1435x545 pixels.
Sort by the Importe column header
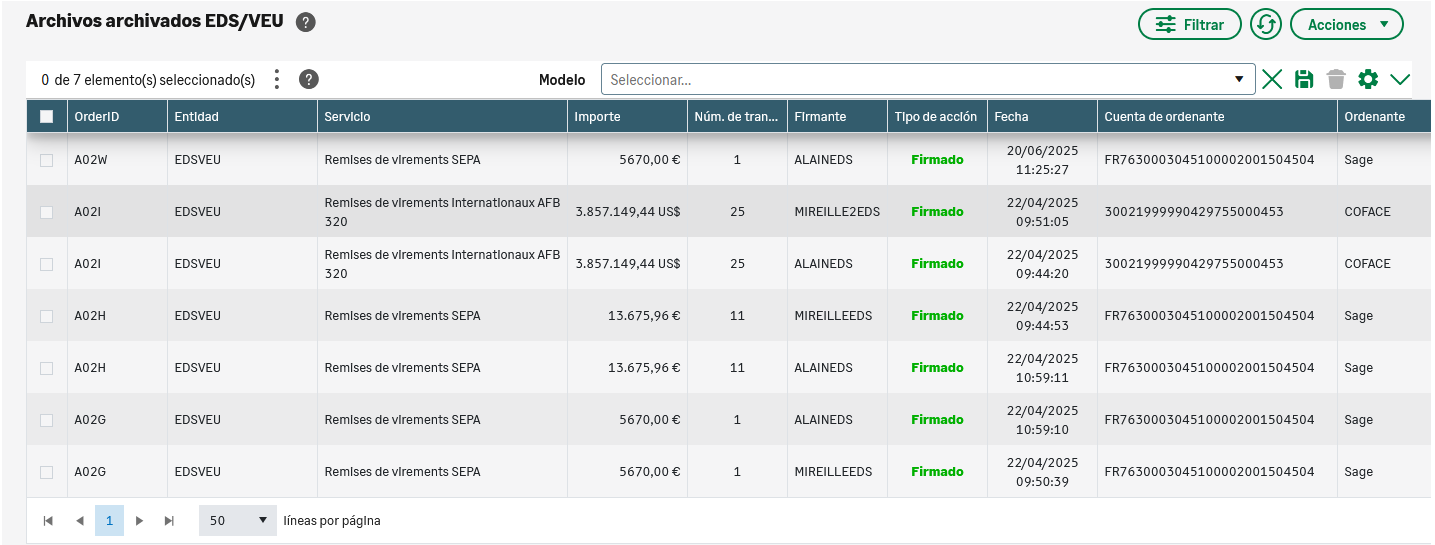coord(627,117)
